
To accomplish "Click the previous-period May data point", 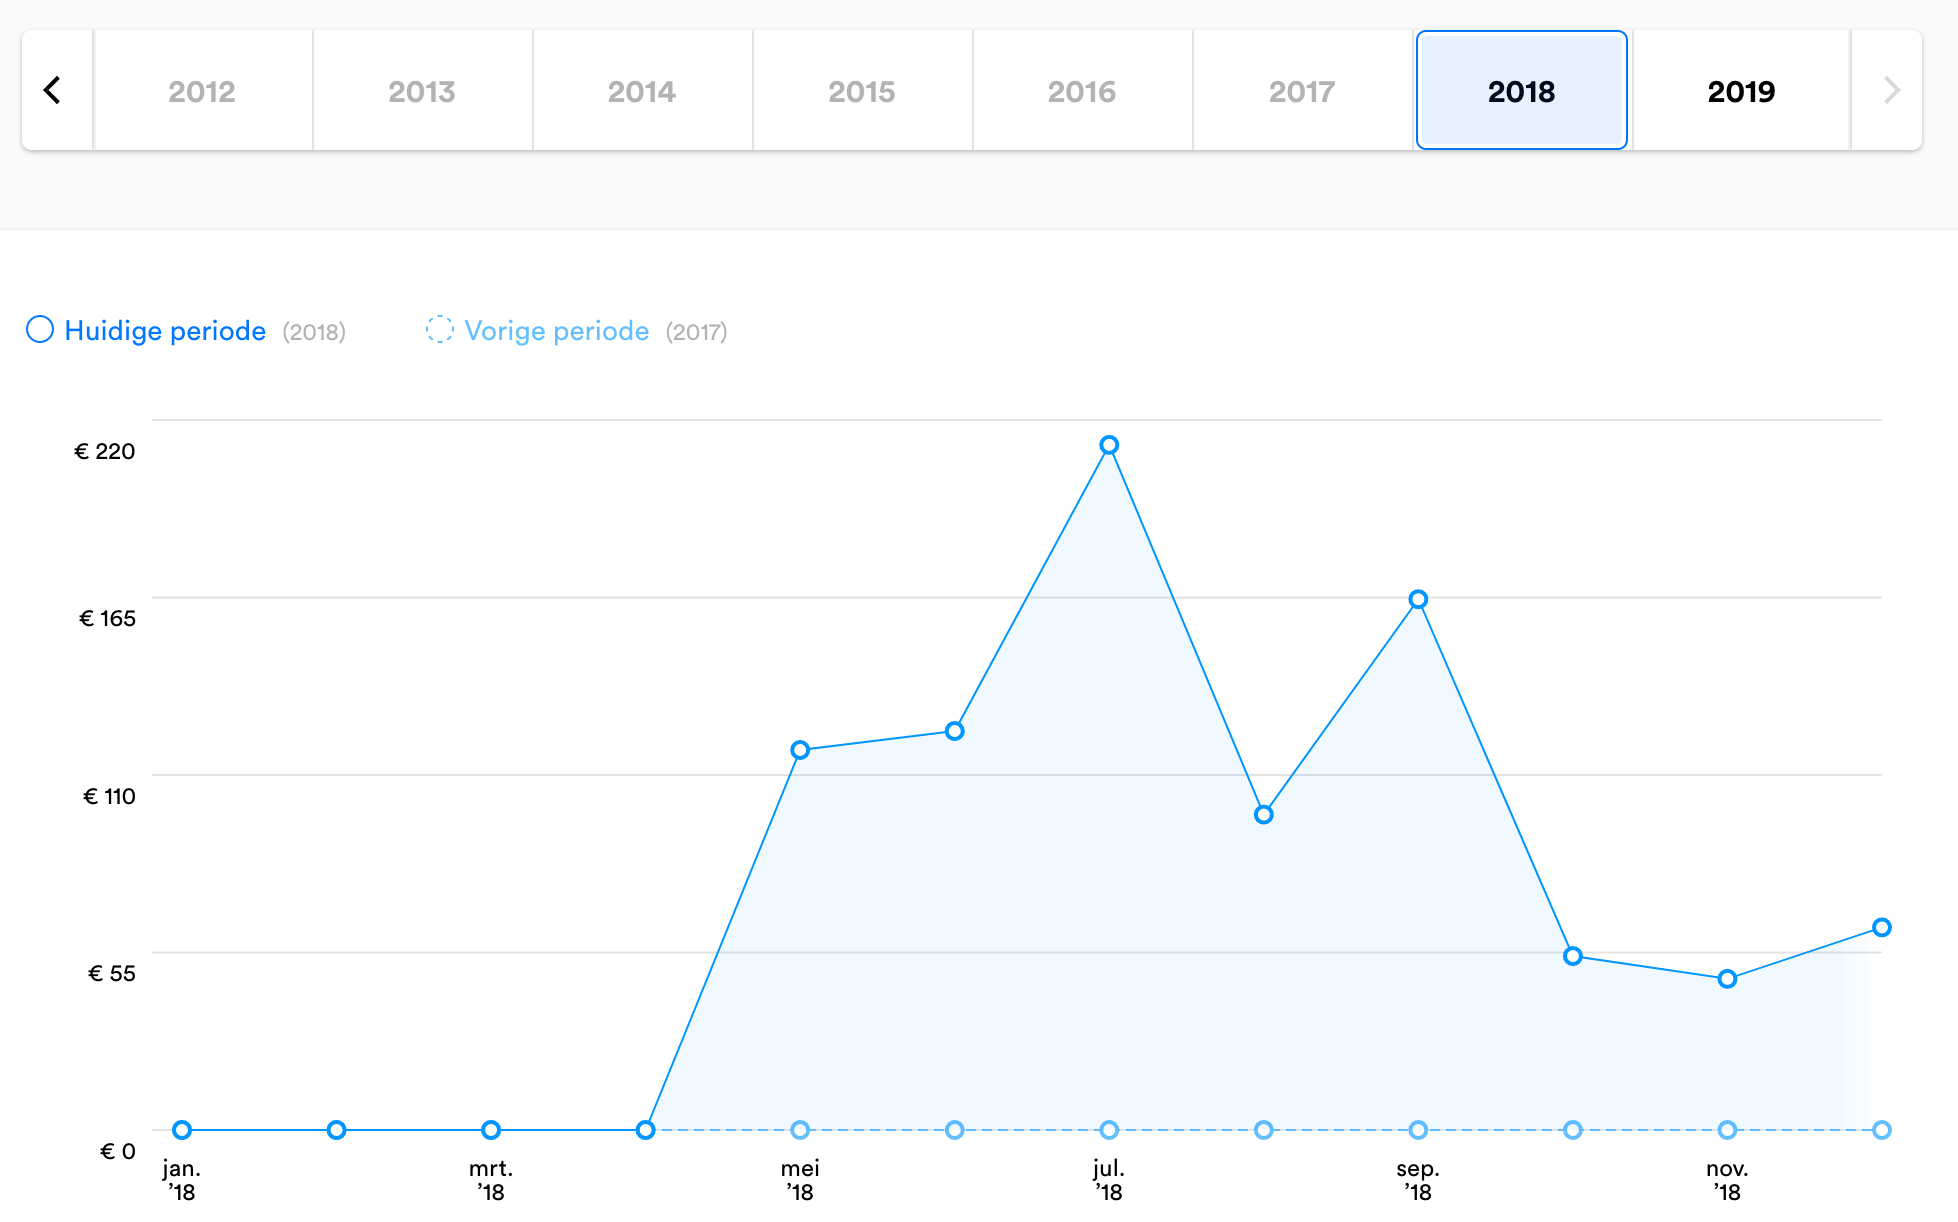I will tap(800, 1130).
